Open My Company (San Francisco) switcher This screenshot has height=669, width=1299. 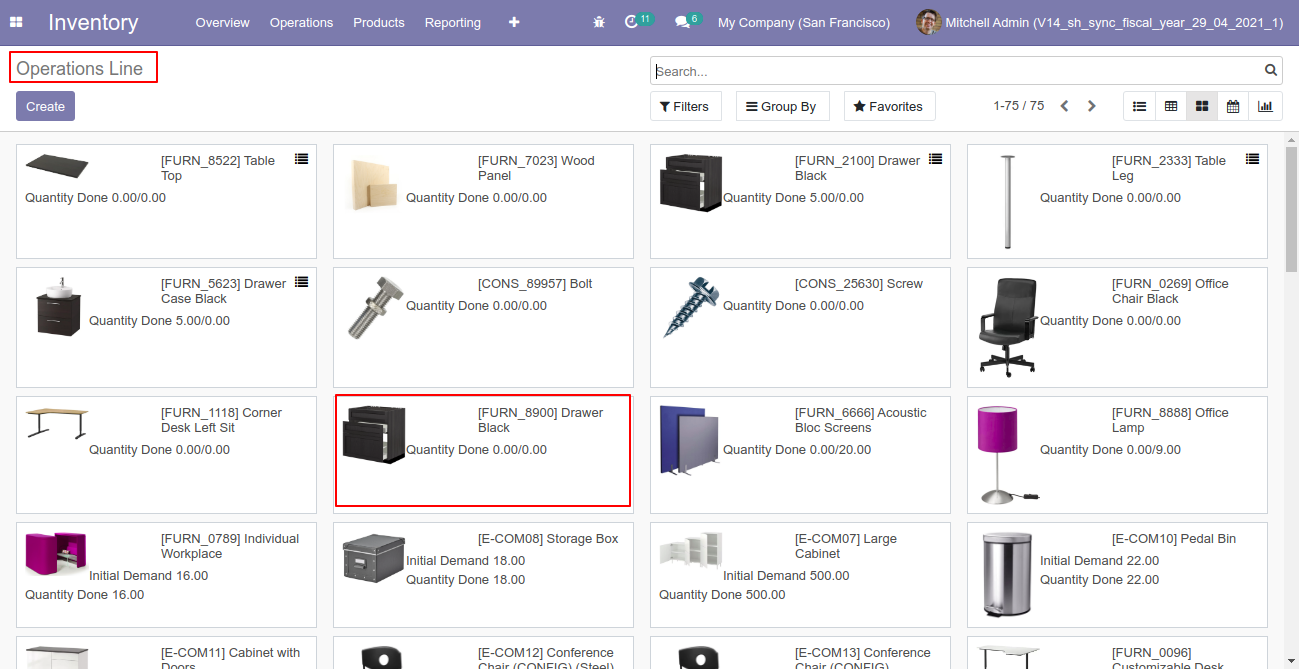coord(804,22)
